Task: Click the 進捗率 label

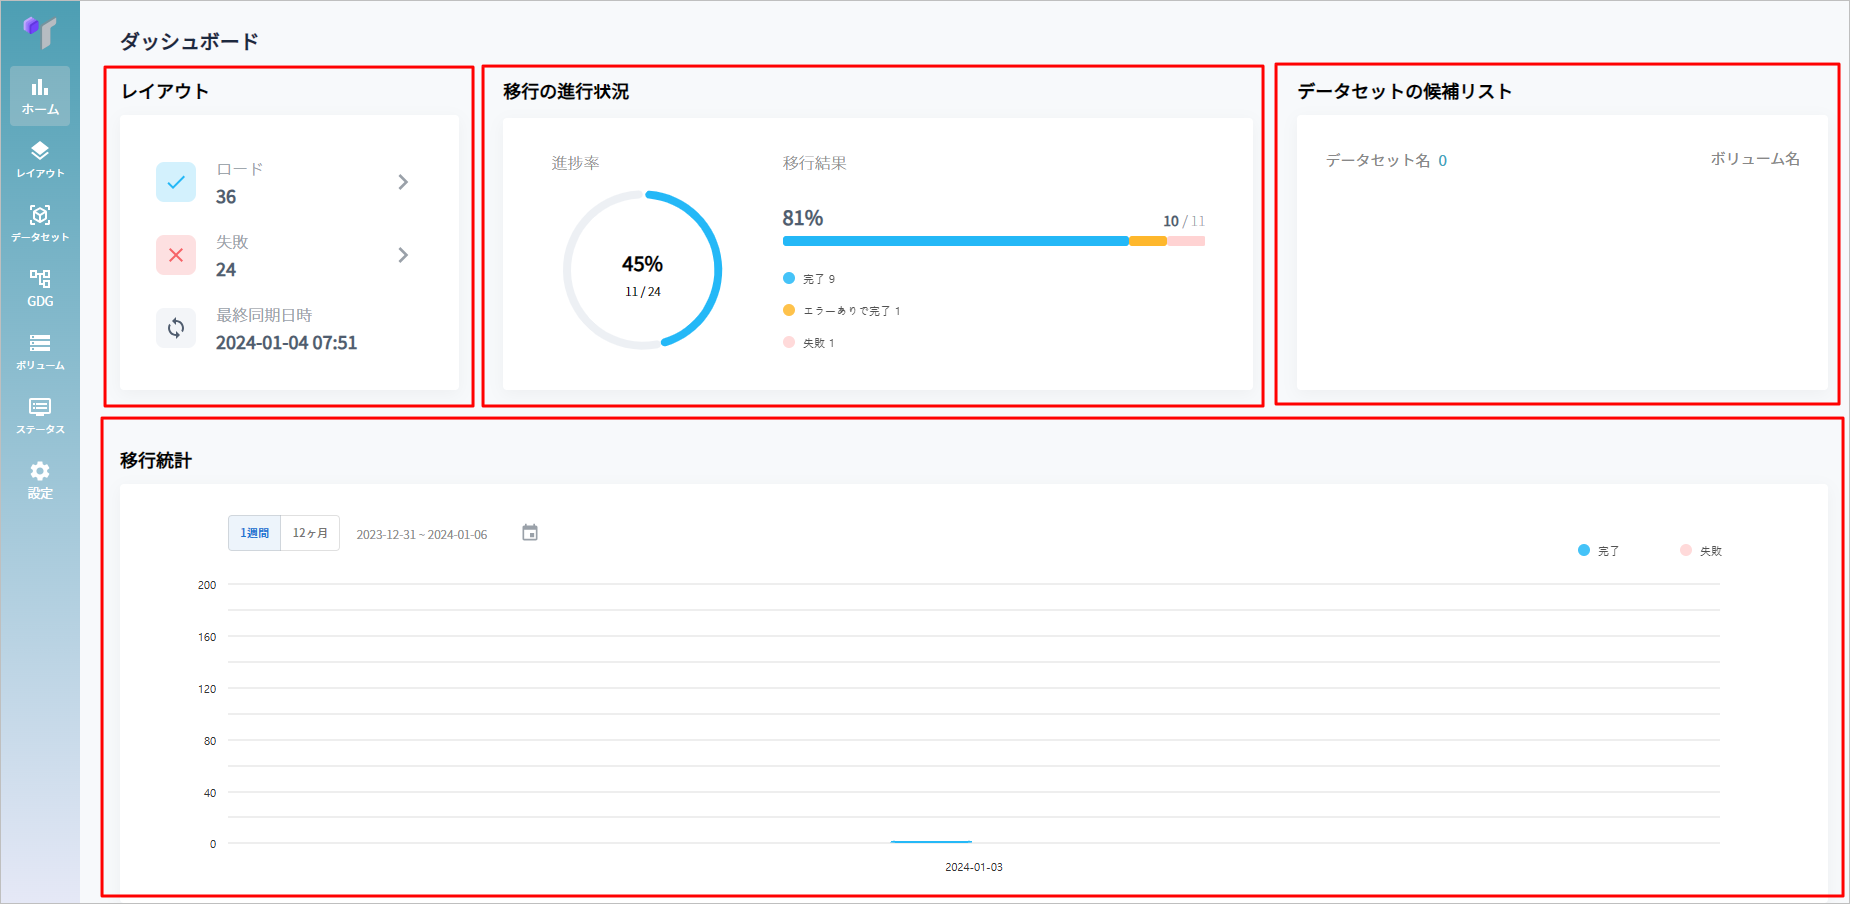Action: tap(576, 163)
